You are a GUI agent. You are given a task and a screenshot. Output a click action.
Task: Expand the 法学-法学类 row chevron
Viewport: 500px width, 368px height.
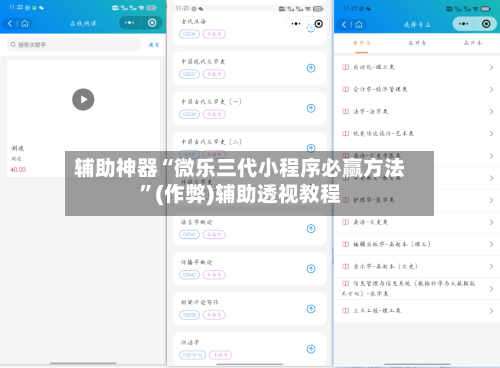[x=491, y=112]
